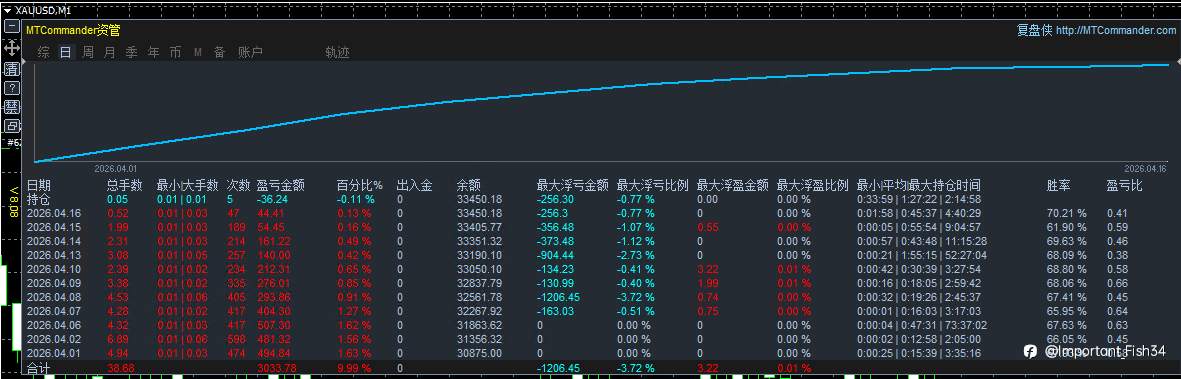Click the 30875.00 balance value
Screen dimensions: 1181x379
point(479,353)
